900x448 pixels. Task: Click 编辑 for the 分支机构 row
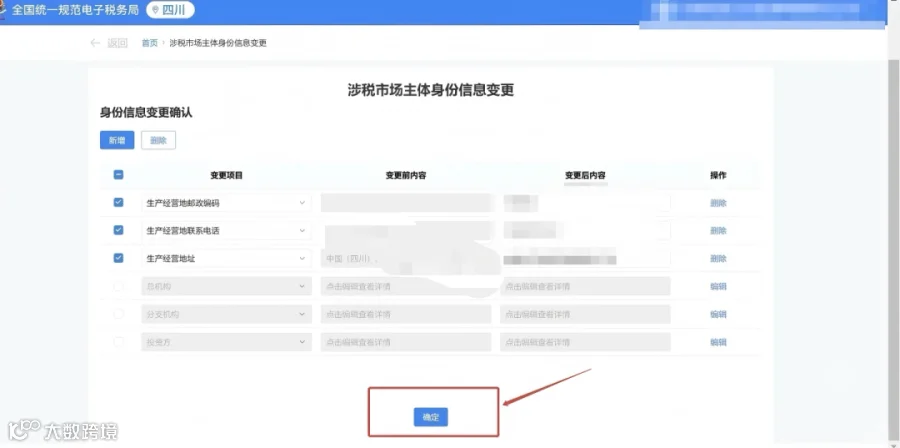click(718, 314)
